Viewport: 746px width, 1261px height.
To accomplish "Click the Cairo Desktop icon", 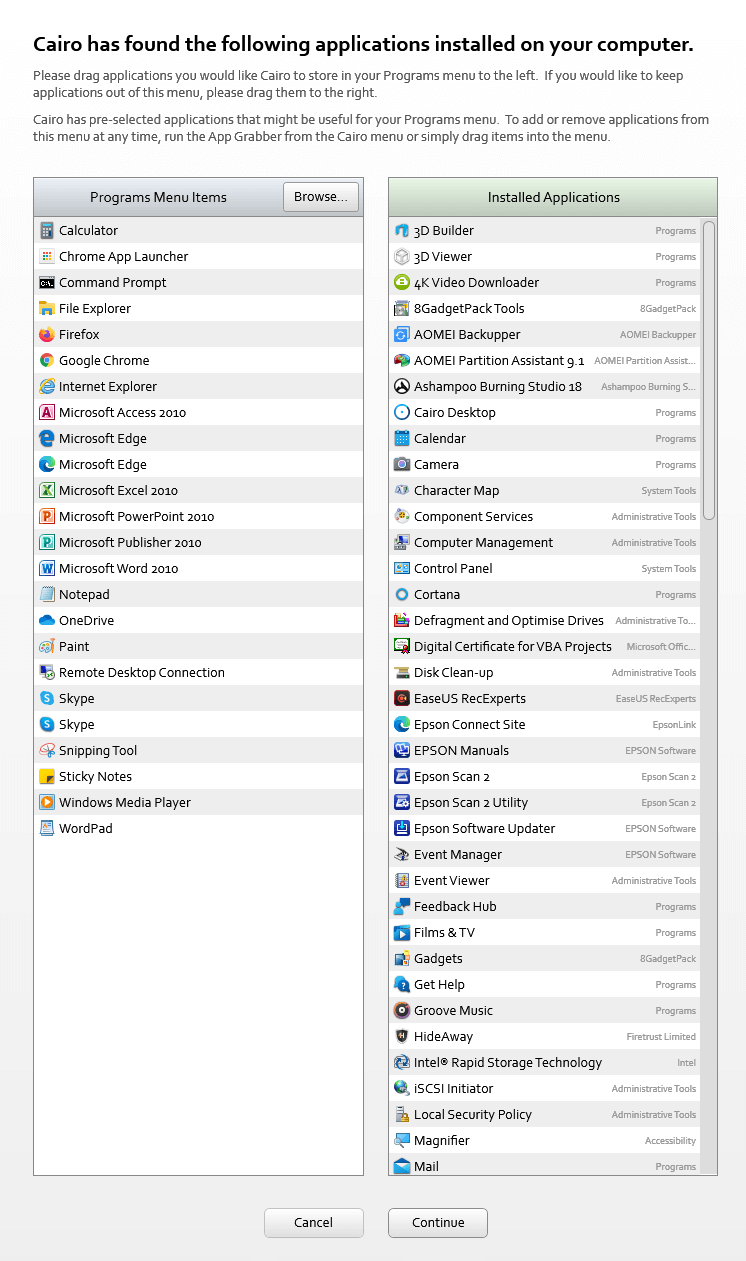I will pyautogui.click(x=401, y=413).
